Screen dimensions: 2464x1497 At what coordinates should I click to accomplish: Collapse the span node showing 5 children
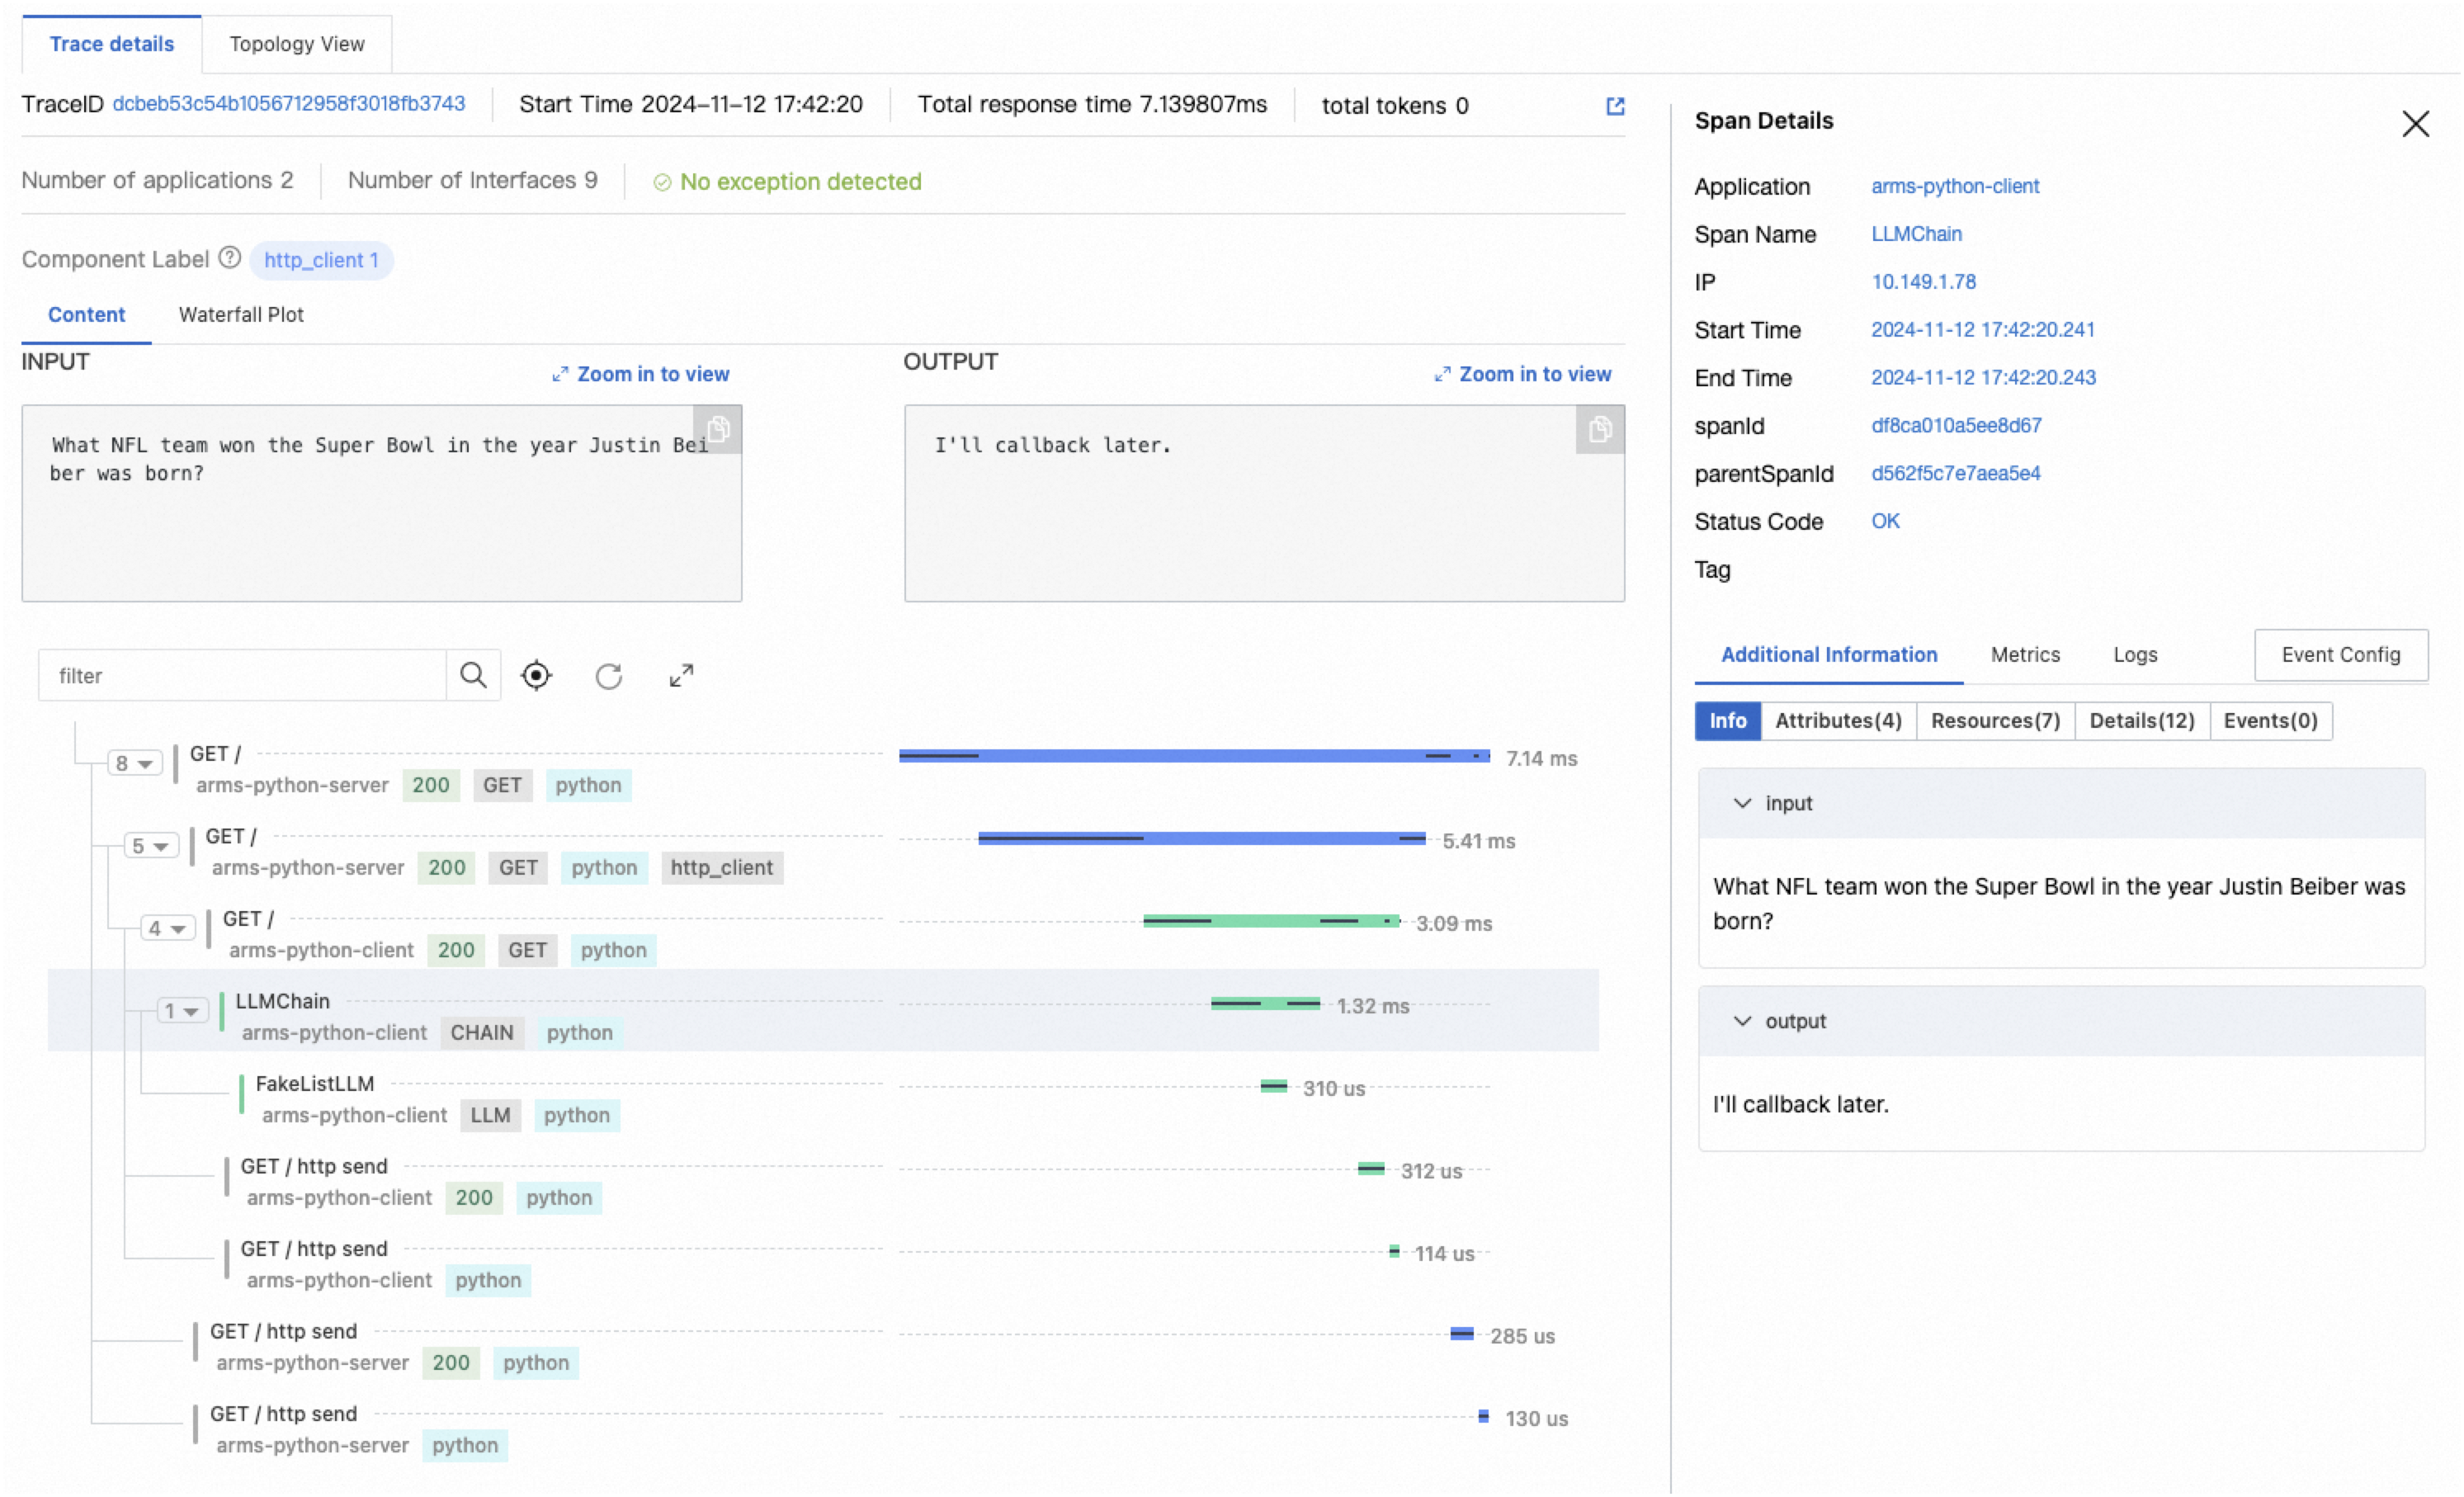coord(150,846)
